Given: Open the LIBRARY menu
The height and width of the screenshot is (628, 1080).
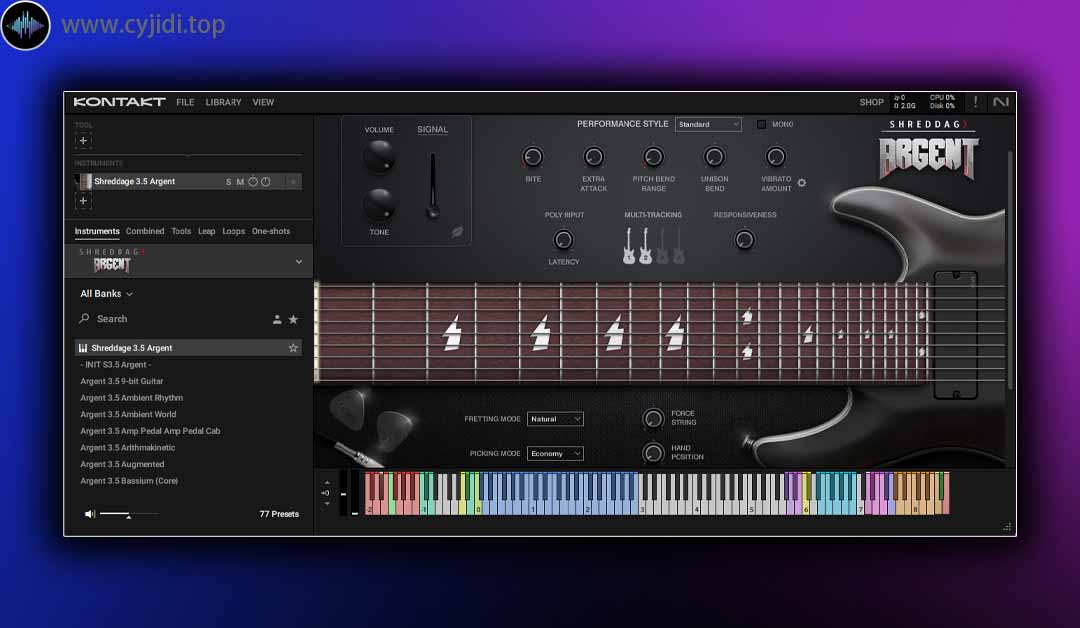Looking at the screenshot, I should pyautogui.click(x=223, y=102).
